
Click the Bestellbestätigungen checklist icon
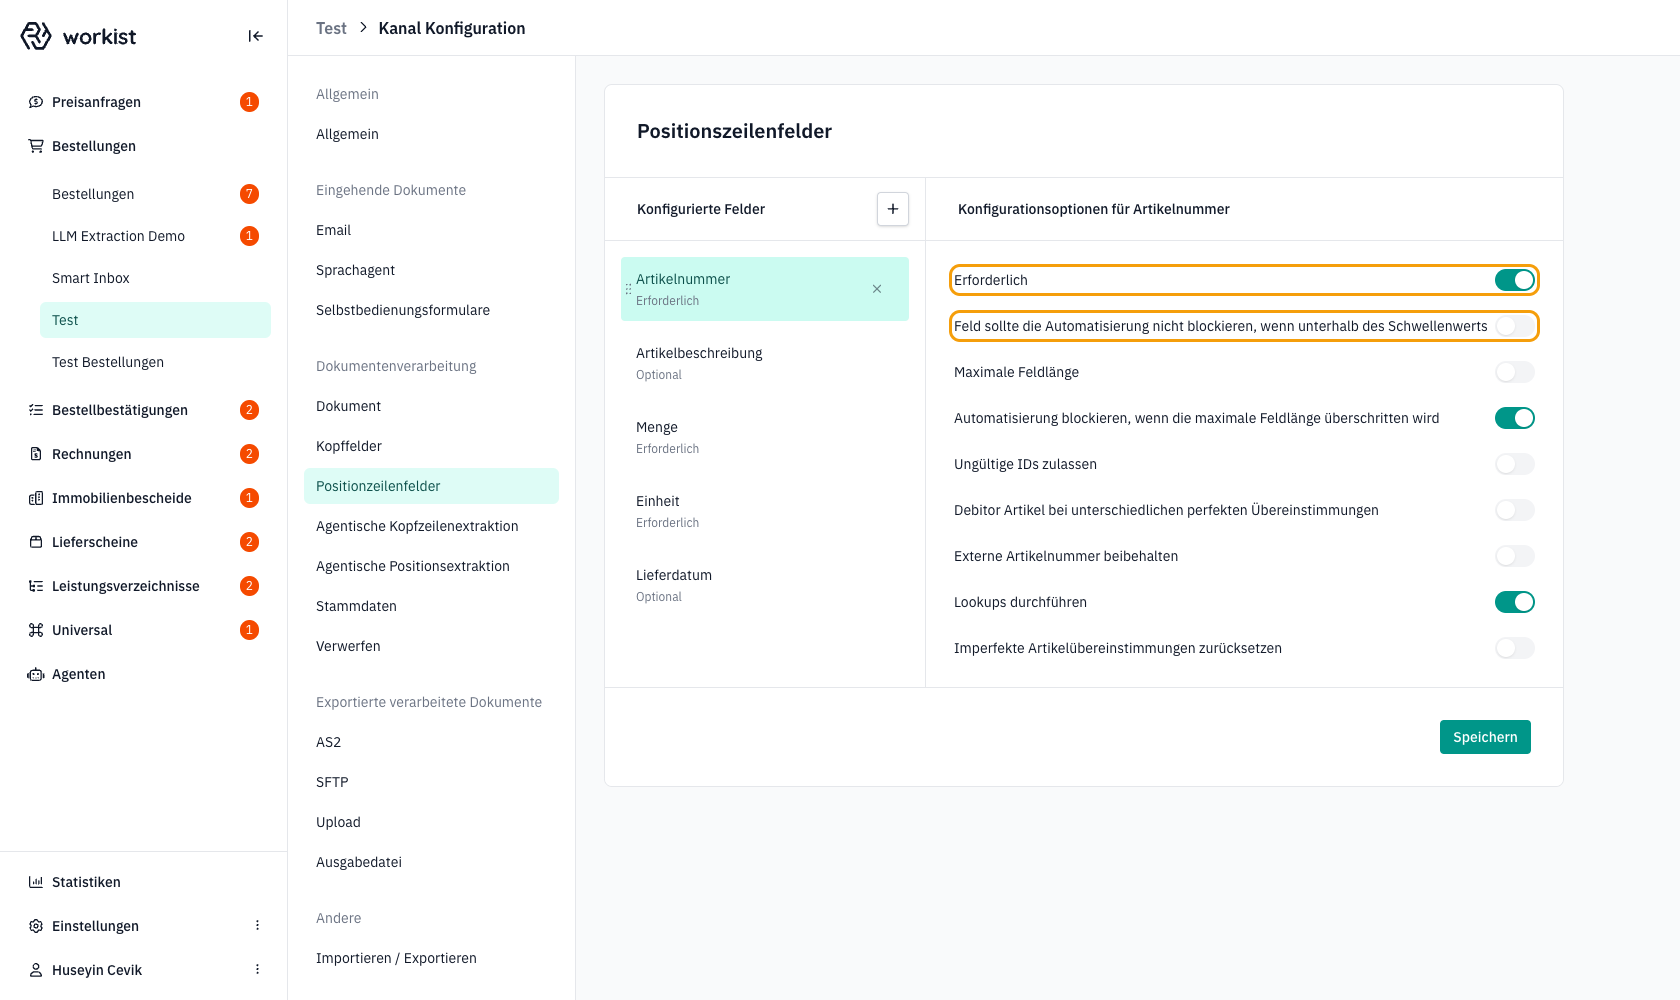click(36, 410)
